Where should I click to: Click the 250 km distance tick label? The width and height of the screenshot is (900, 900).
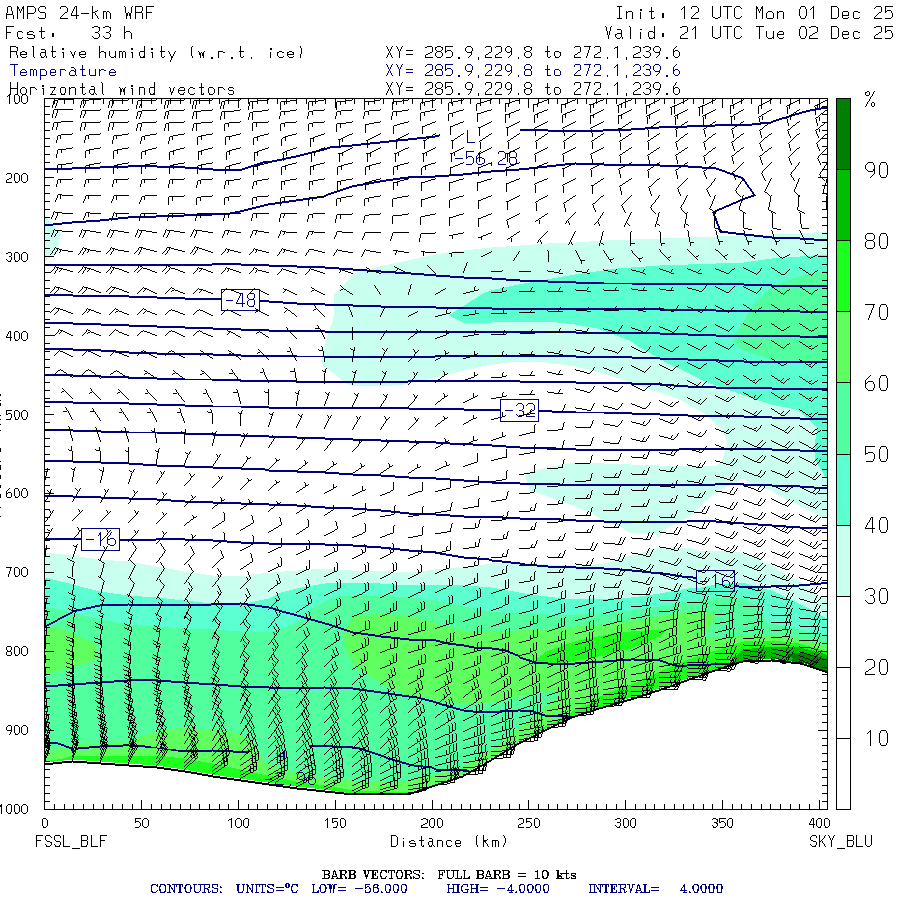(x=528, y=823)
